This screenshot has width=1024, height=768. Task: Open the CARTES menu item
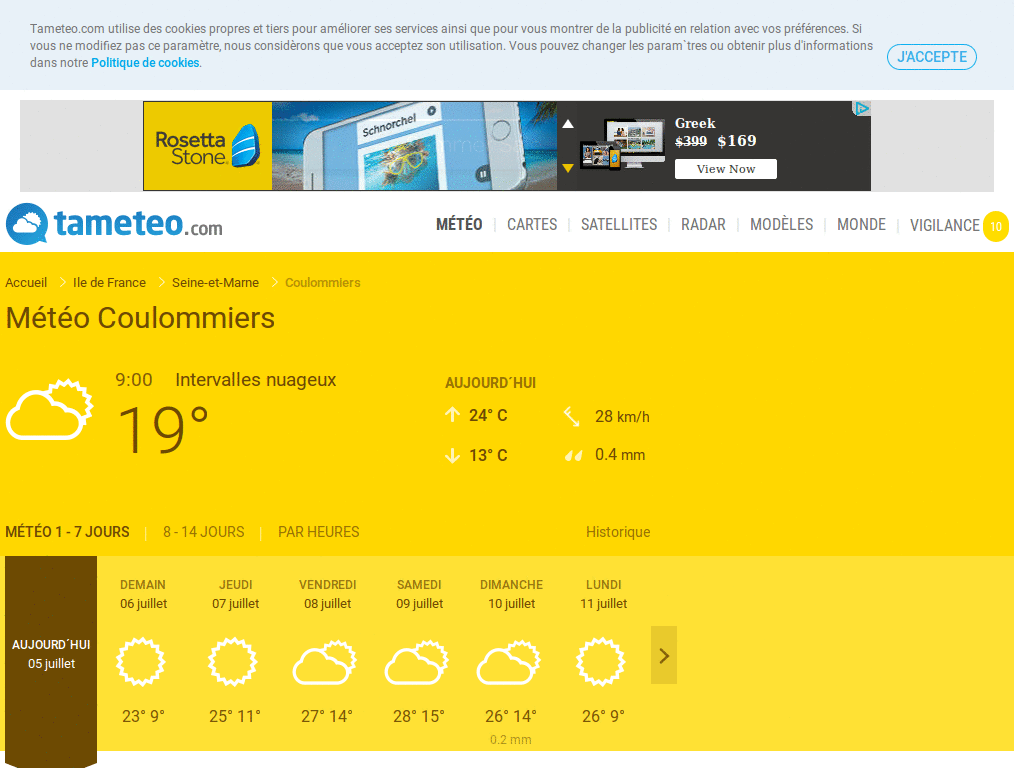pyautogui.click(x=532, y=225)
